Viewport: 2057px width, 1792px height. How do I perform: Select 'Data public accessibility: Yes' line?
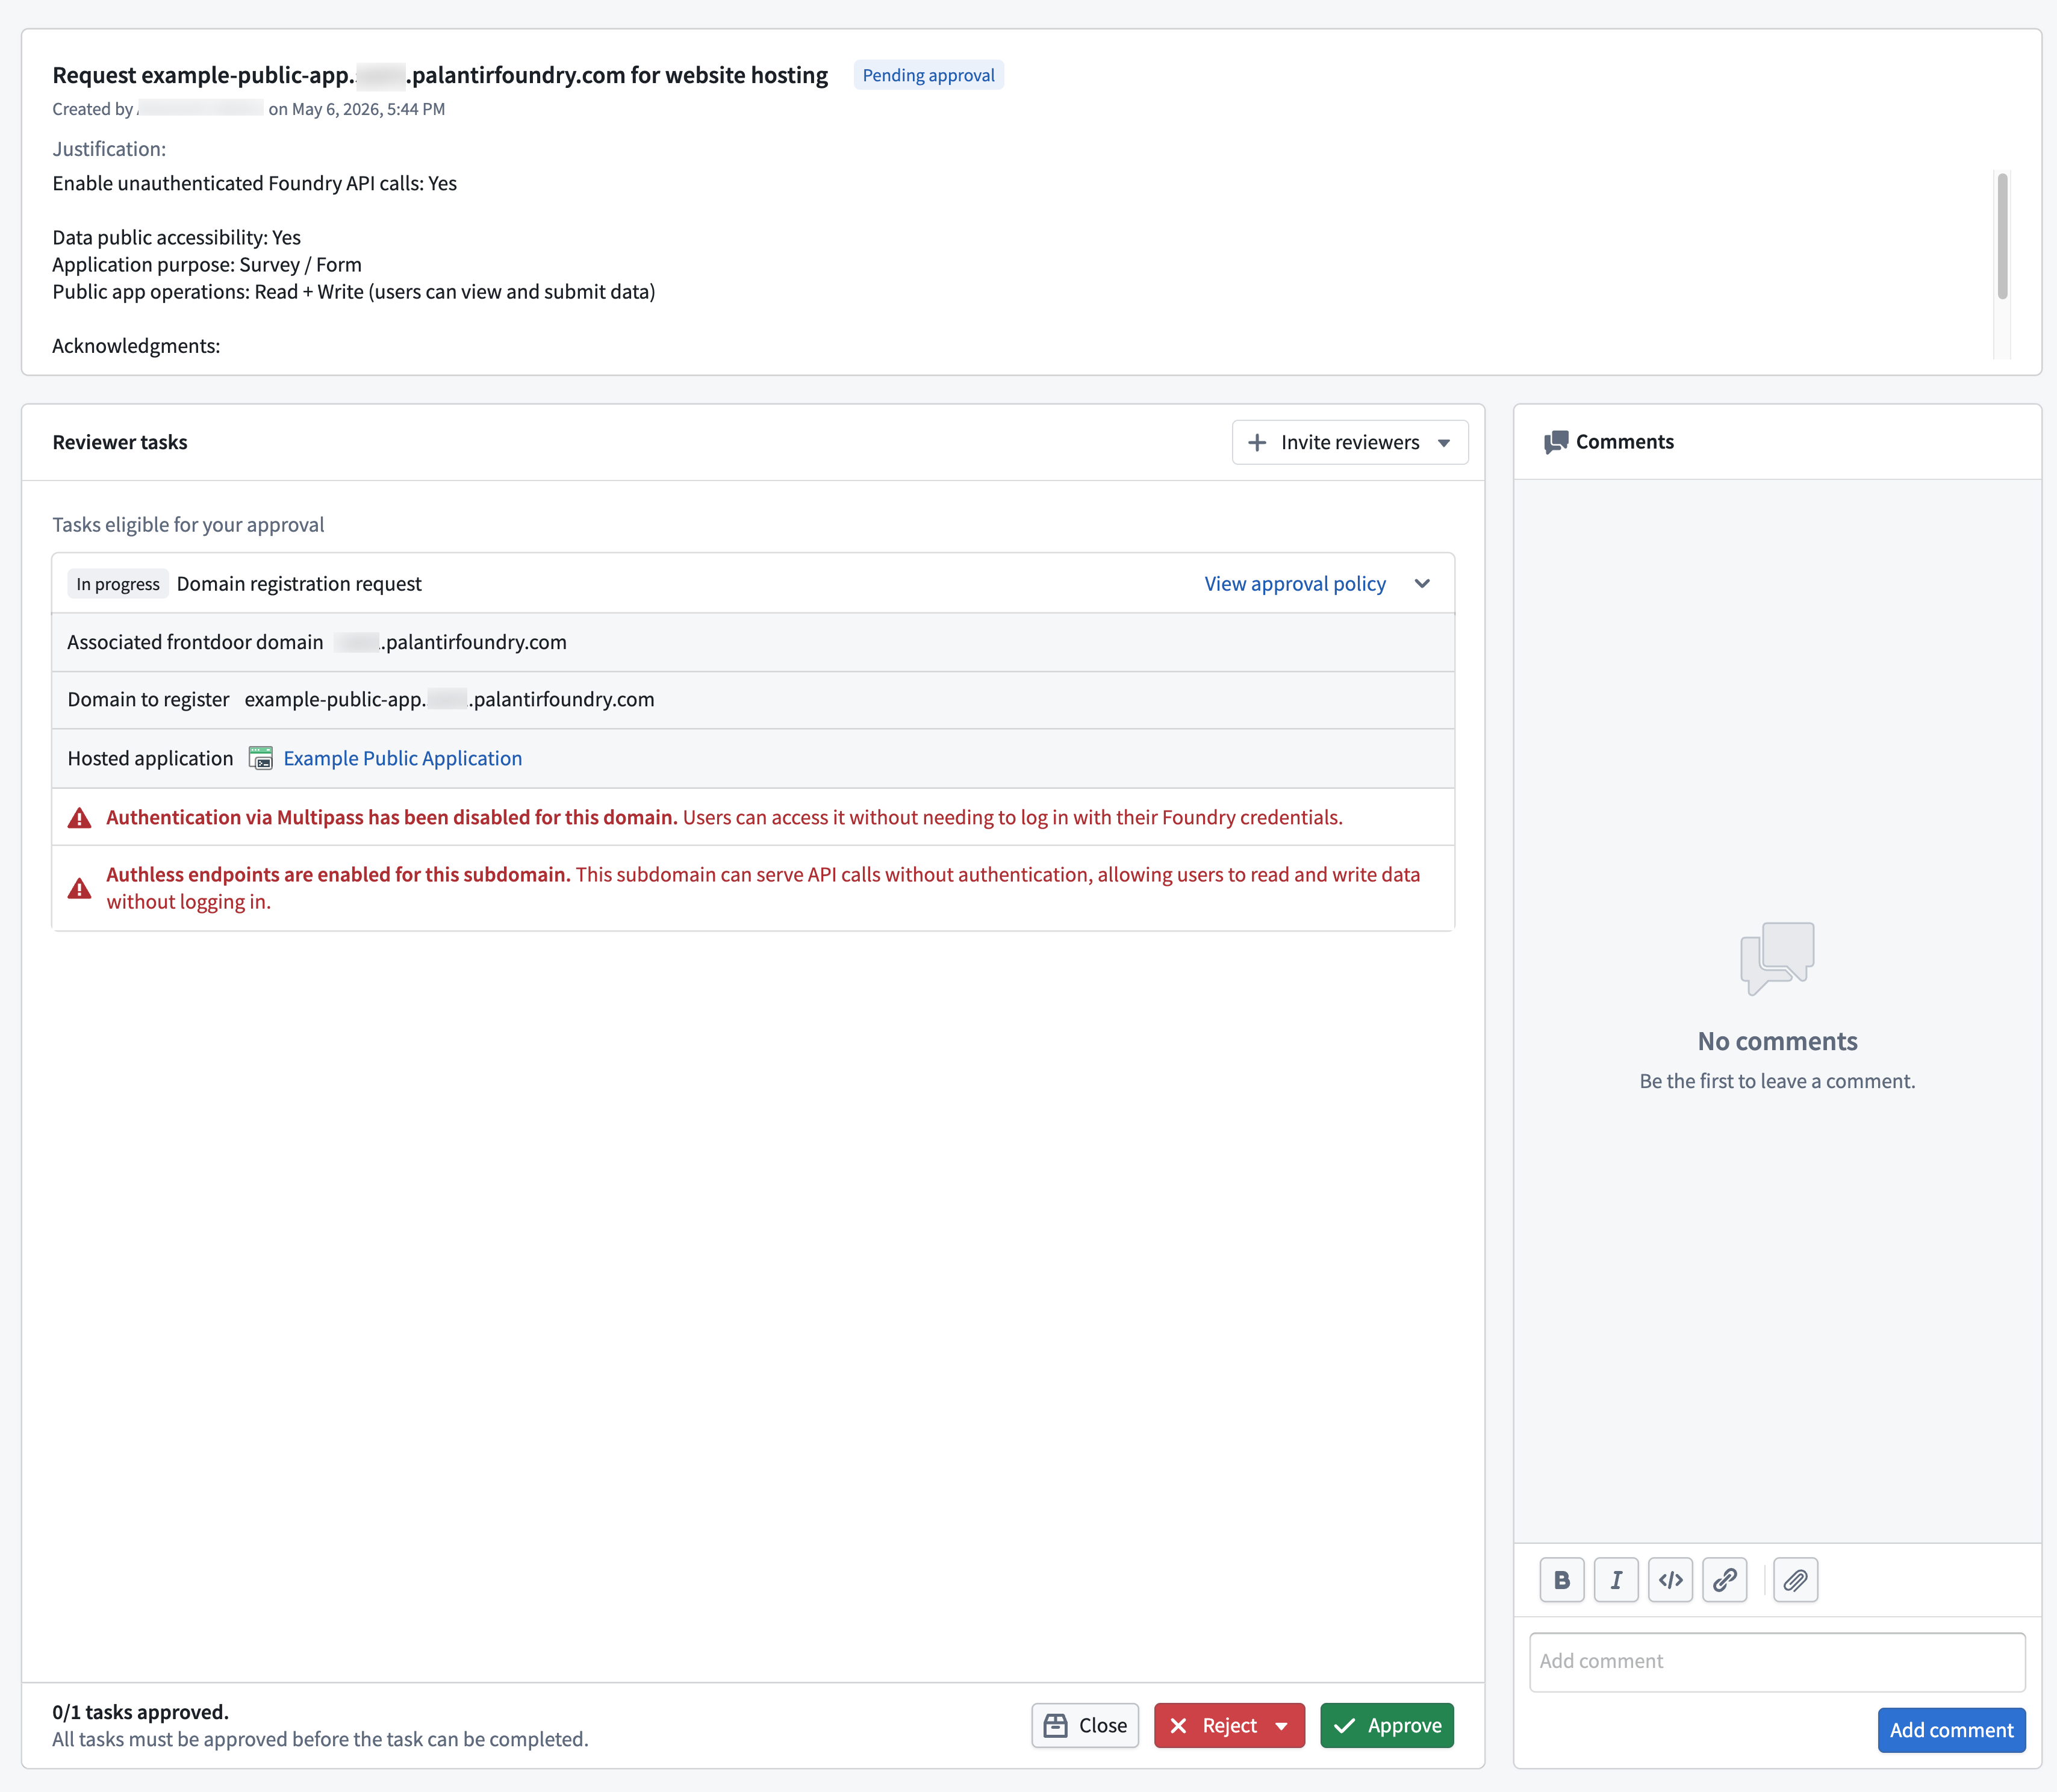pos(176,238)
